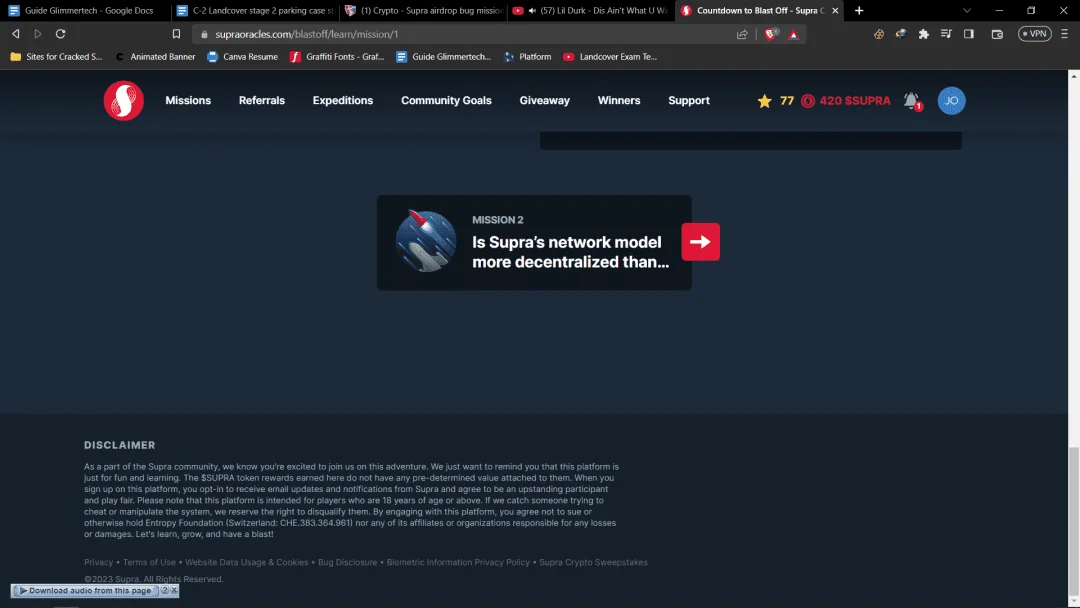Open the extensions puzzle icon
Screen dimensions: 1080x608
[924, 34]
